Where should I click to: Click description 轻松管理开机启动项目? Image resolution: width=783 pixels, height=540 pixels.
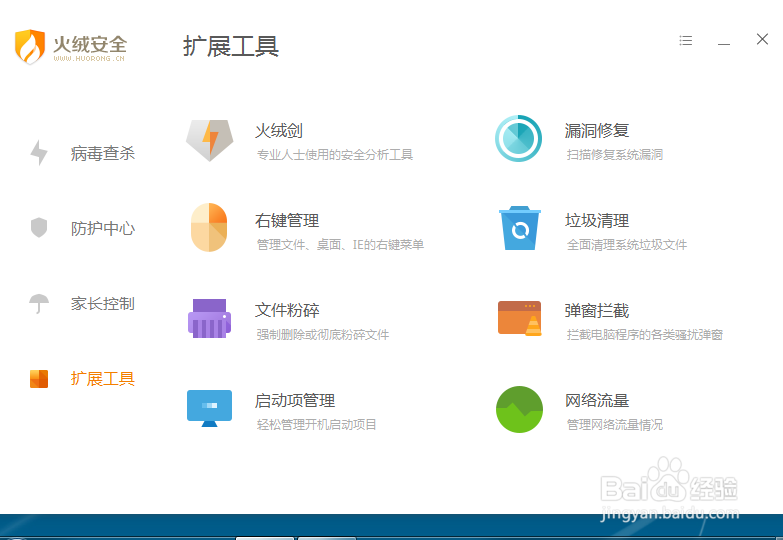316,425
